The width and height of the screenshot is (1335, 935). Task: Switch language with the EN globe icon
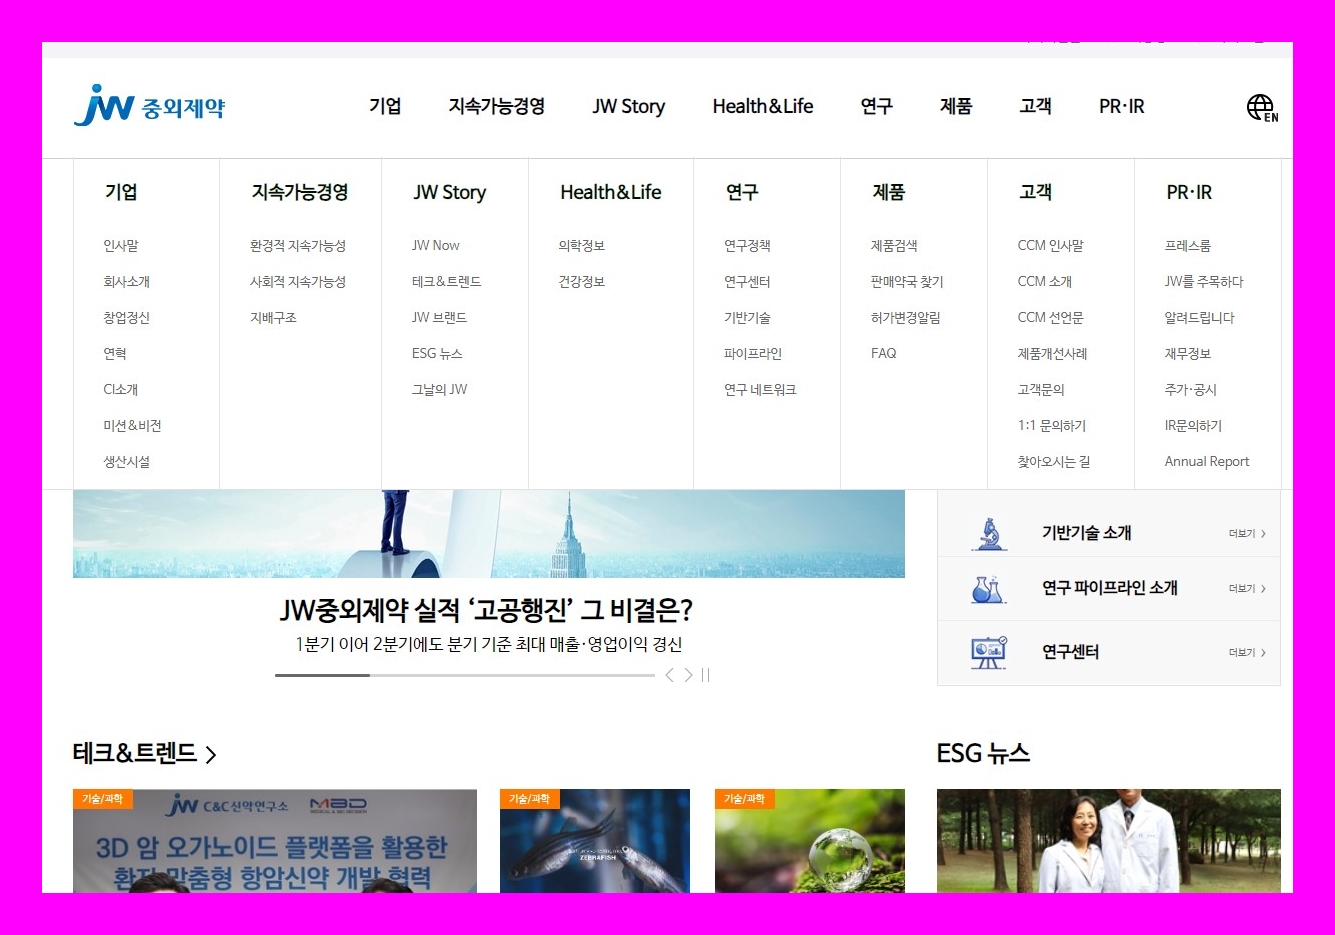pos(1262,107)
